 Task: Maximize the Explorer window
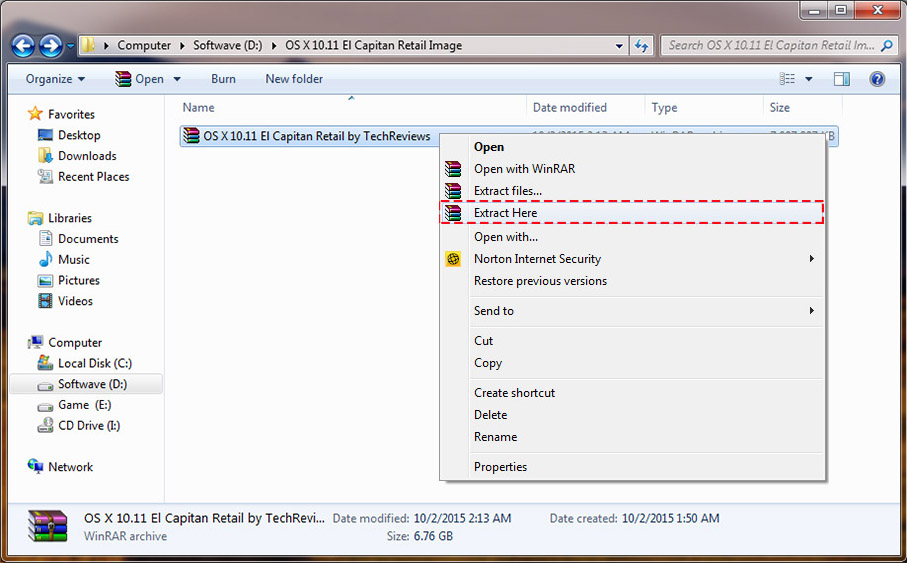pos(840,10)
